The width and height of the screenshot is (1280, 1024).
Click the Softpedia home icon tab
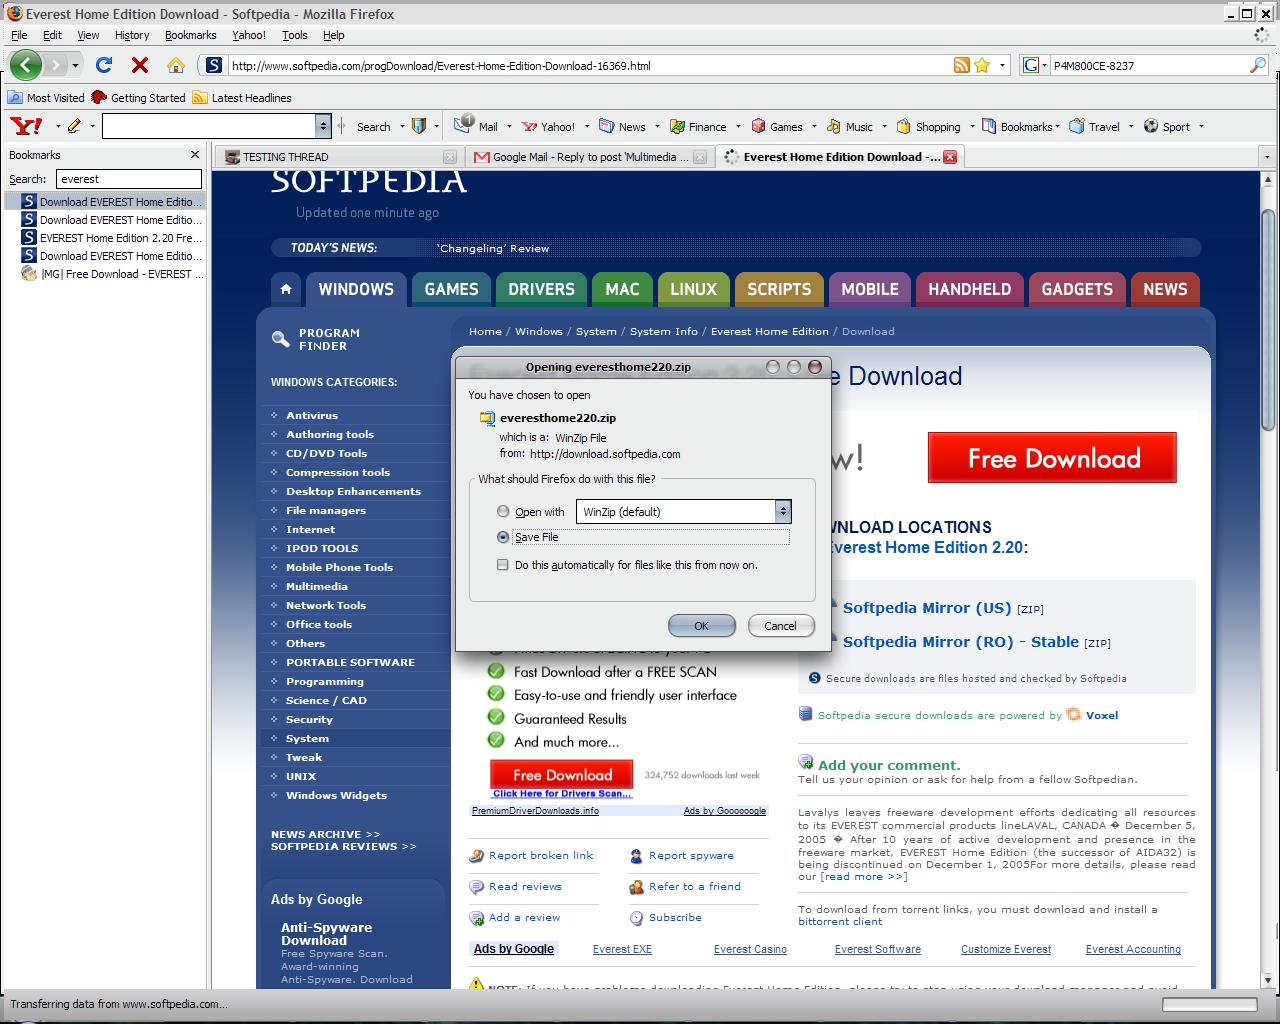pyautogui.click(x=286, y=289)
